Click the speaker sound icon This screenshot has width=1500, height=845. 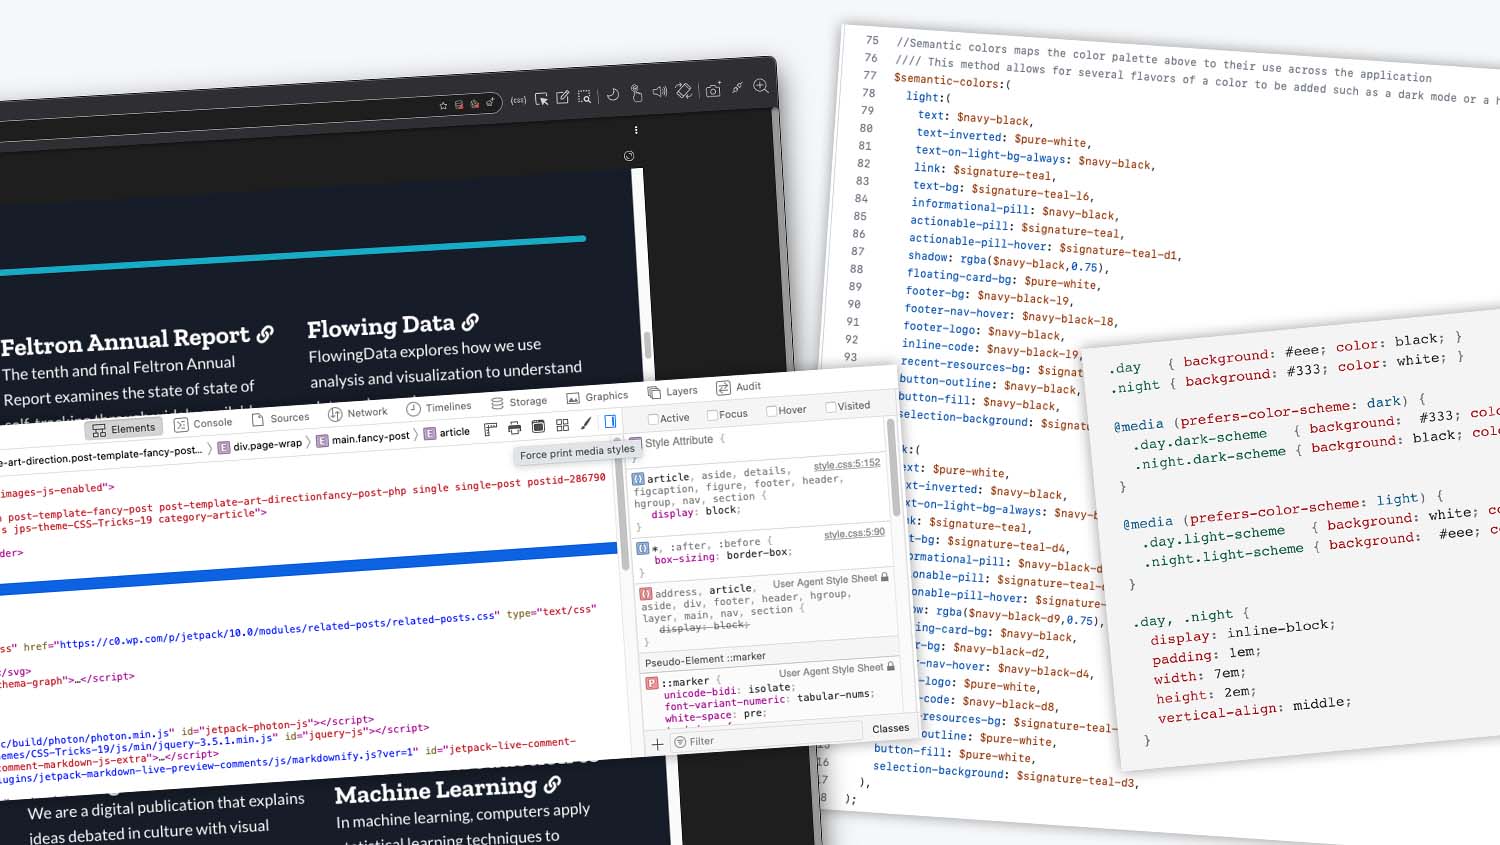660,92
